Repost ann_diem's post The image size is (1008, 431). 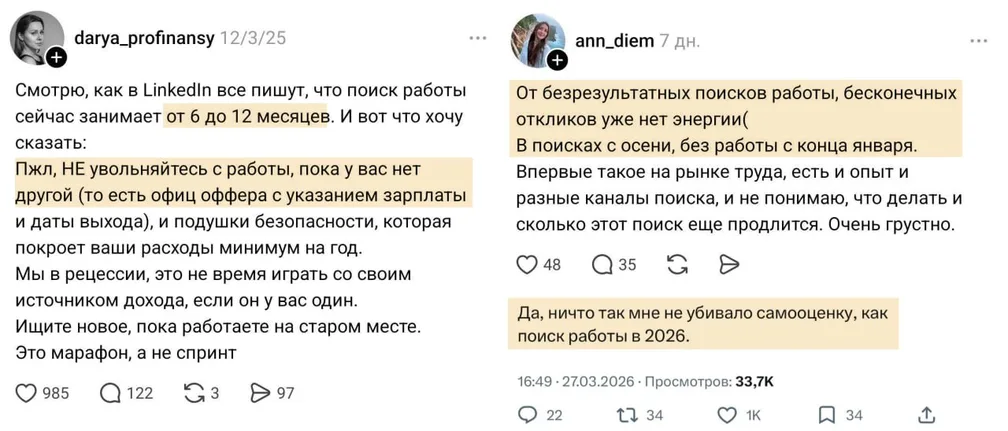pyautogui.click(x=676, y=265)
